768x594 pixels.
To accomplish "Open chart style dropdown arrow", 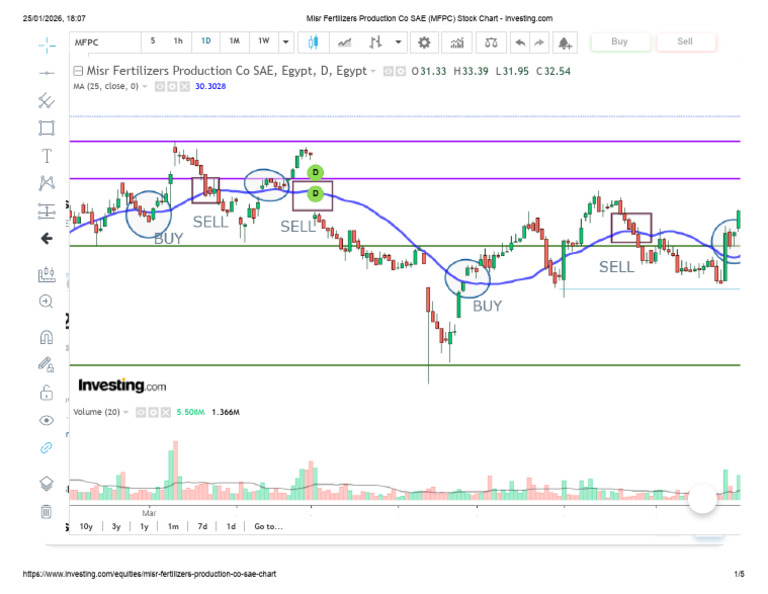I will [x=399, y=42].
